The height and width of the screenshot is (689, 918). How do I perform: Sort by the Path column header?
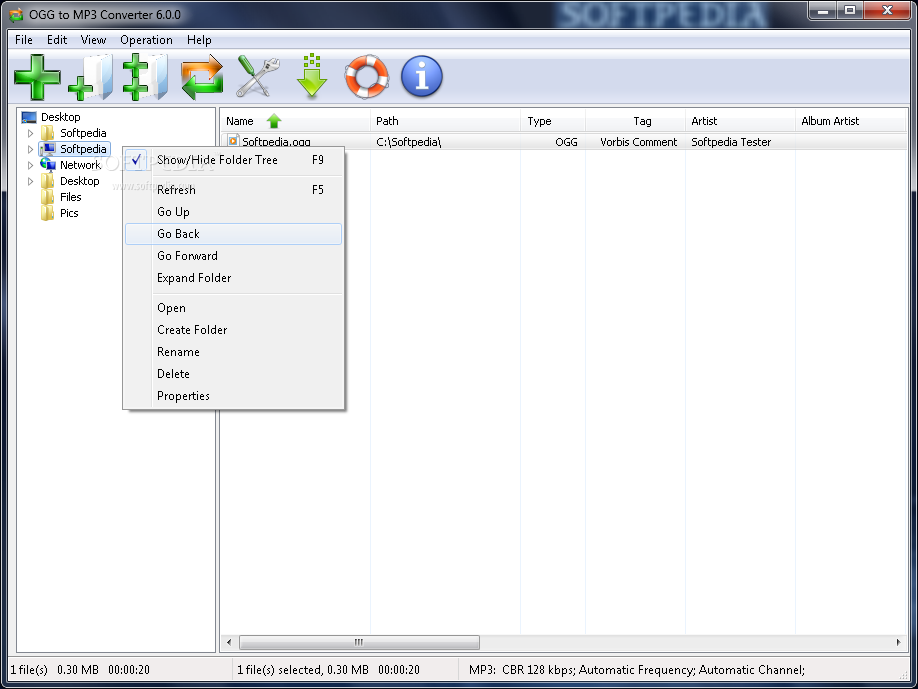445,121
